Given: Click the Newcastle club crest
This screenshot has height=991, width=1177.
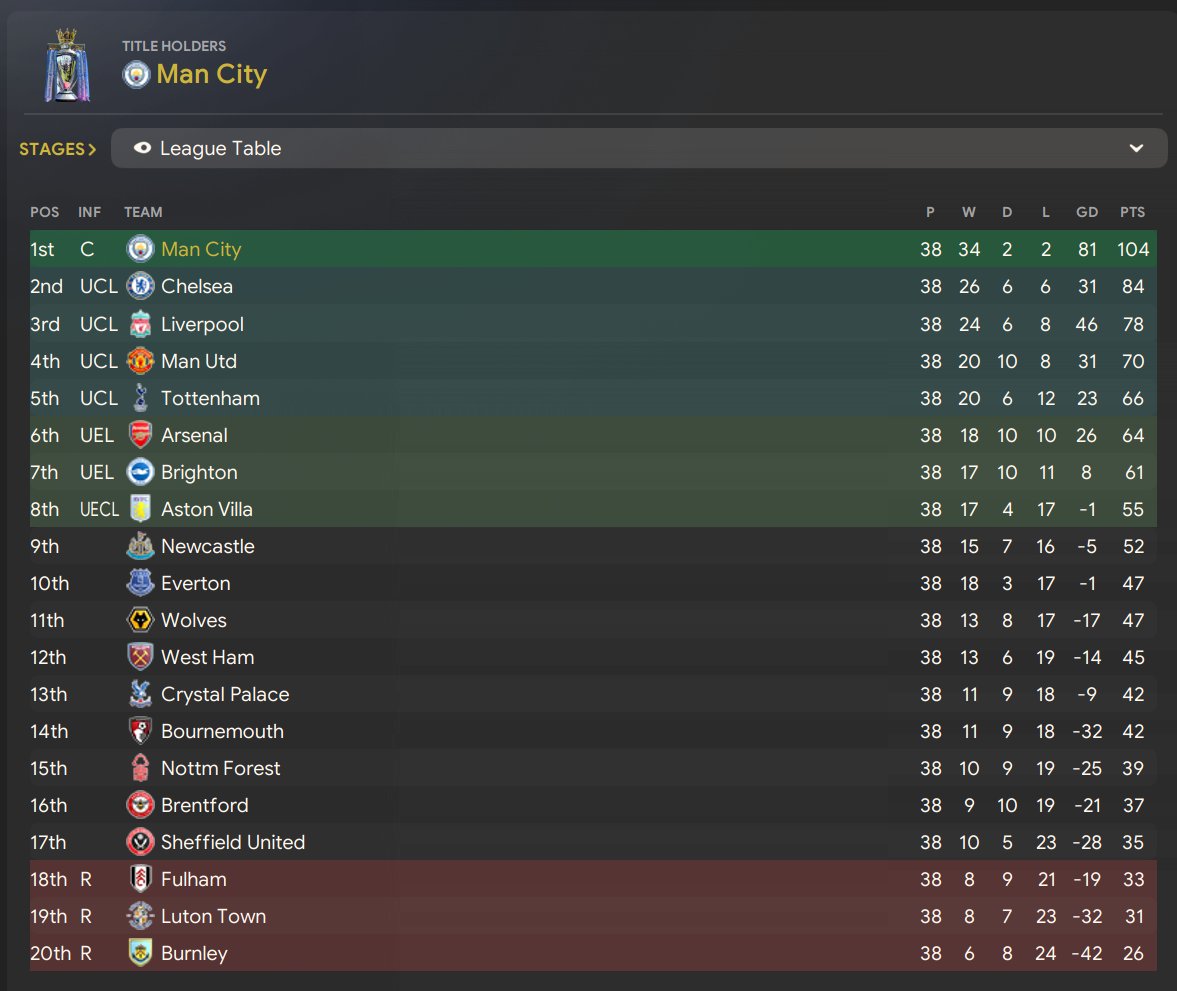Looking at the screenshot, I should pyautogui.click(x=140, y=546).
